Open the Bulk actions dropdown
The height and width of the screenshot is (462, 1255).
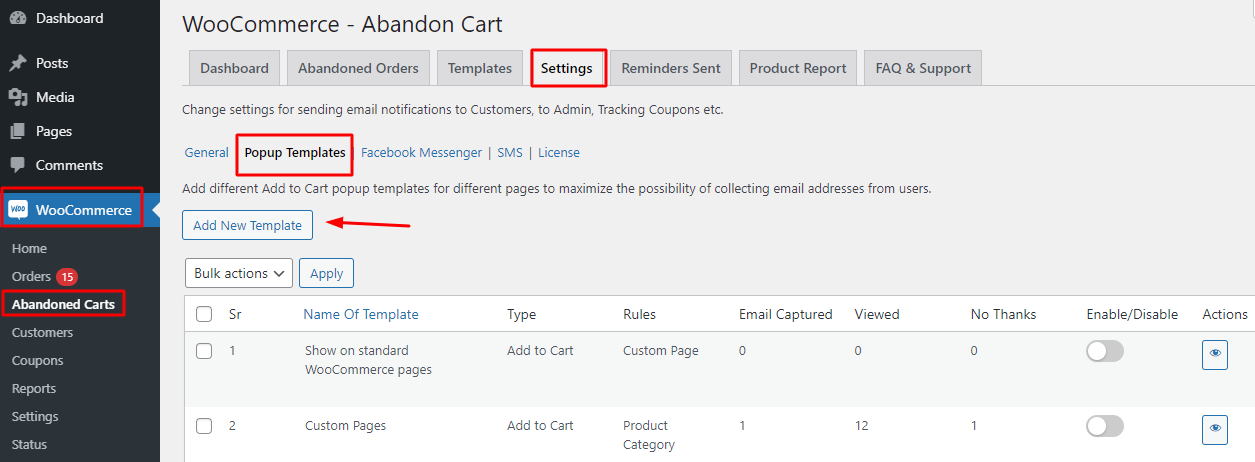pyautogui.click(x=239, y=273)
